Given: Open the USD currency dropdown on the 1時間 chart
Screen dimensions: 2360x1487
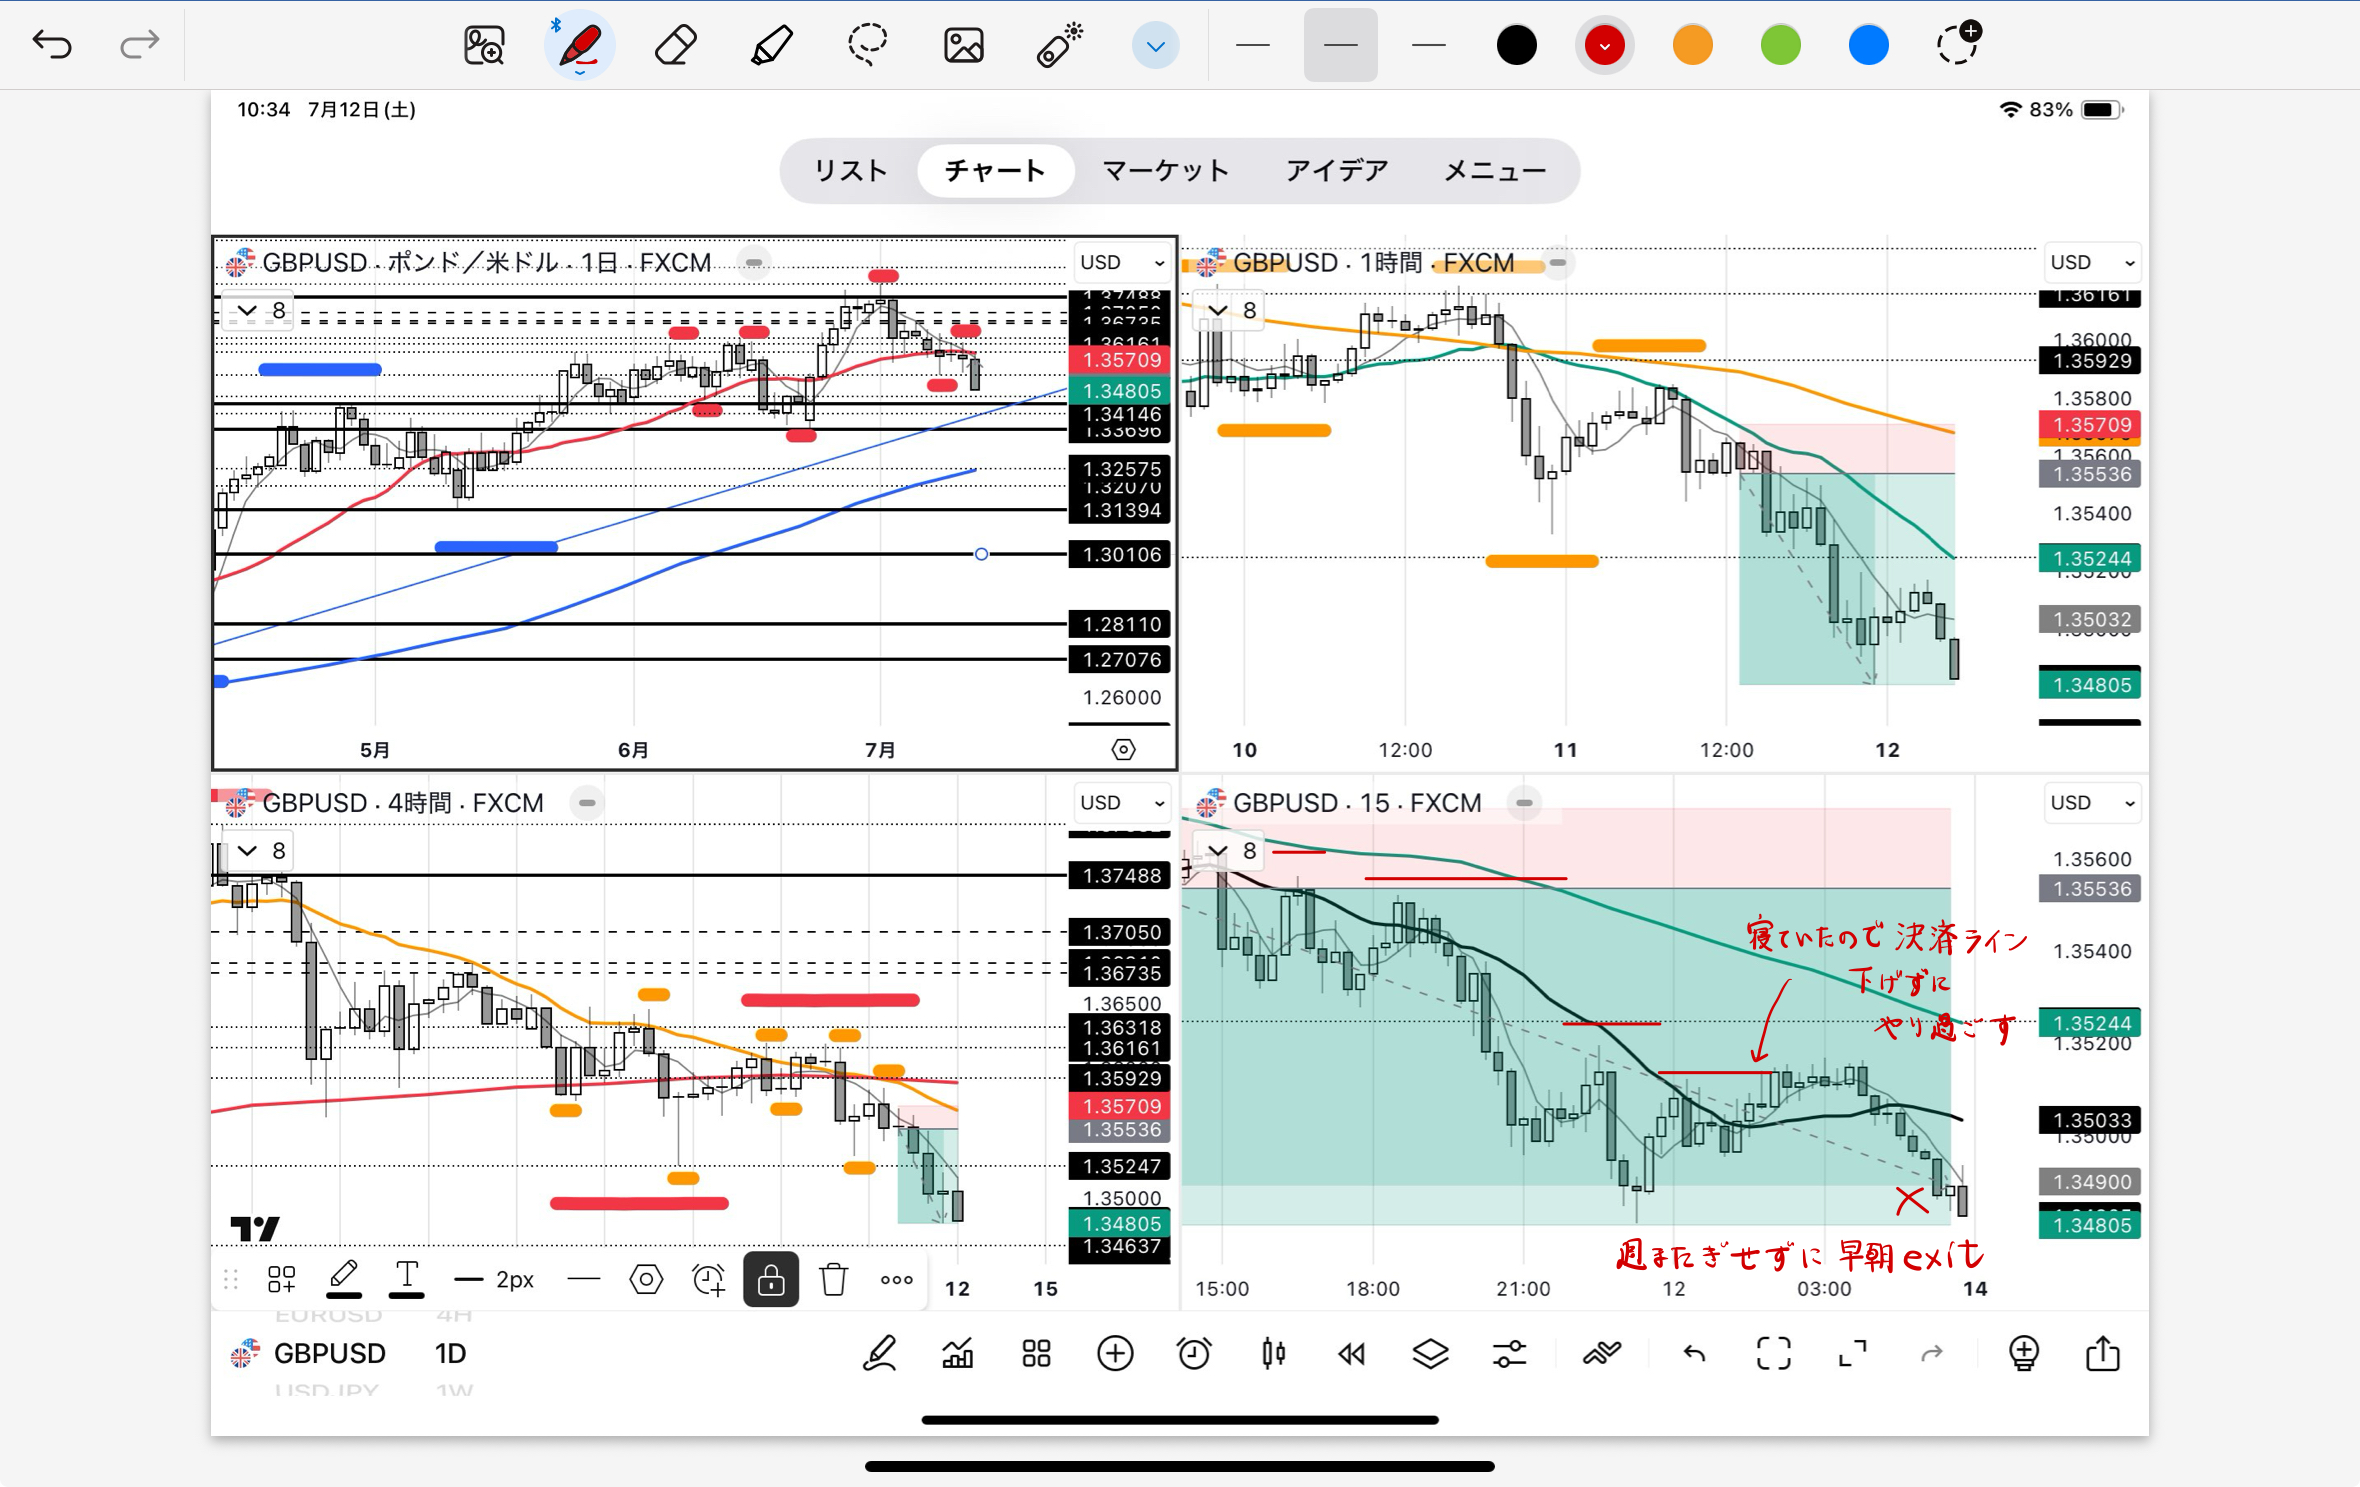Looking at the screenshot, I should point(2091,262).
